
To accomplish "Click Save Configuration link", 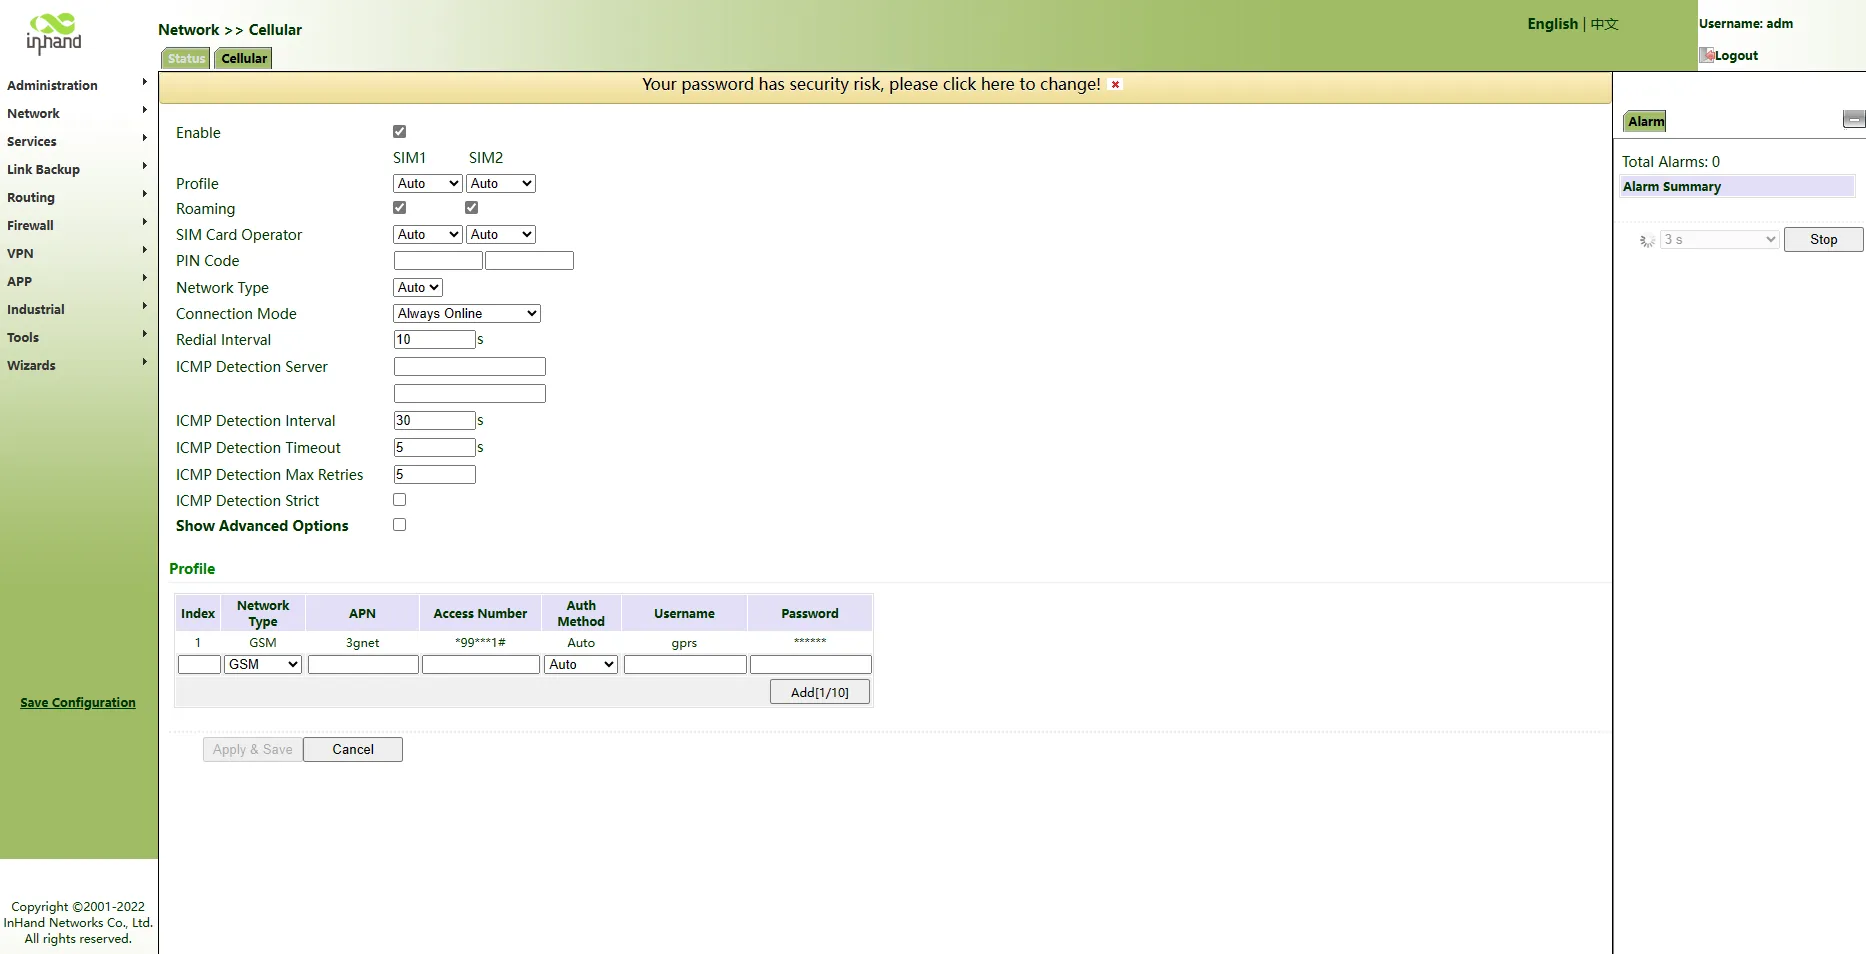I will pyautogui.click(x=78, y=702).
